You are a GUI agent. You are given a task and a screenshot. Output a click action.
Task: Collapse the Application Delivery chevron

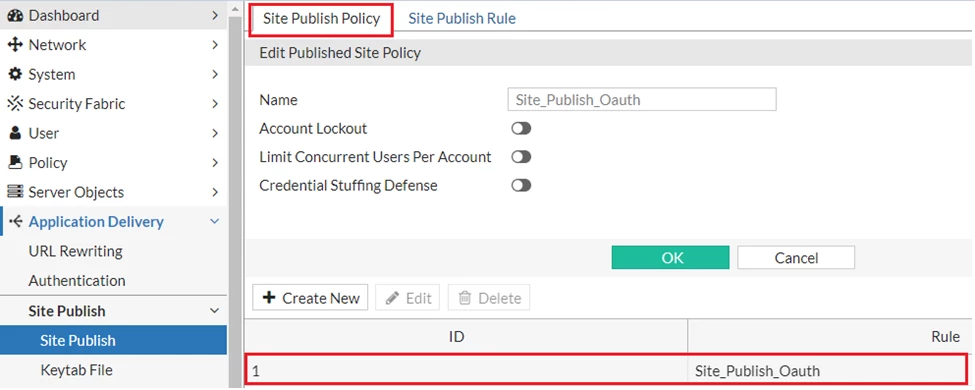coord(215,221)
